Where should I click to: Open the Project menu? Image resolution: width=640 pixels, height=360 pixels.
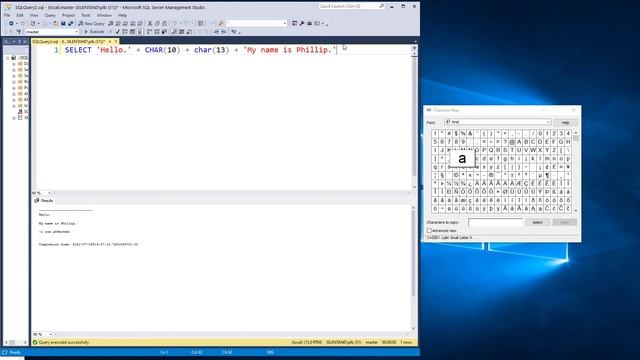(x=68, y=15)
